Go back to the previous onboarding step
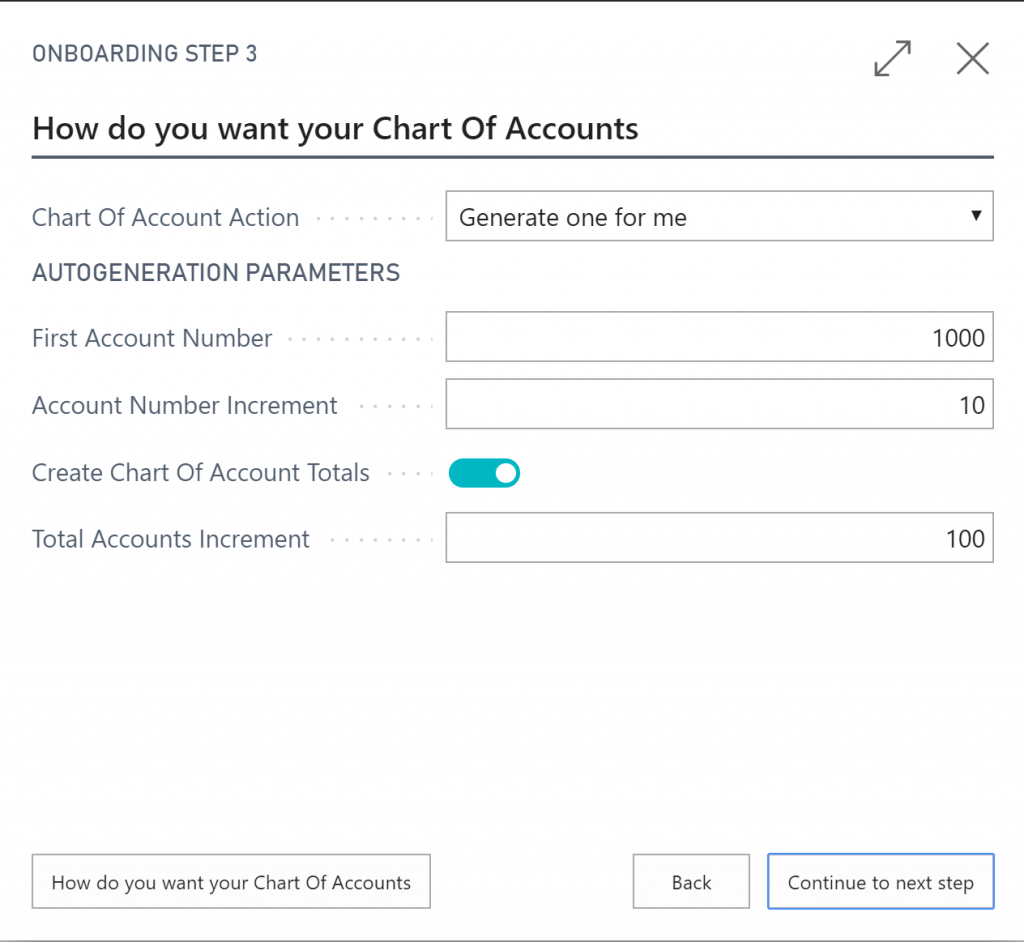This screenshot has width=1024, height=942. [x=691, y=881]
